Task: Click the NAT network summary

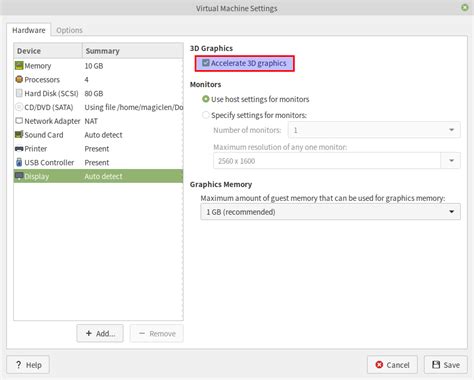Action: (x=91, y=121)
